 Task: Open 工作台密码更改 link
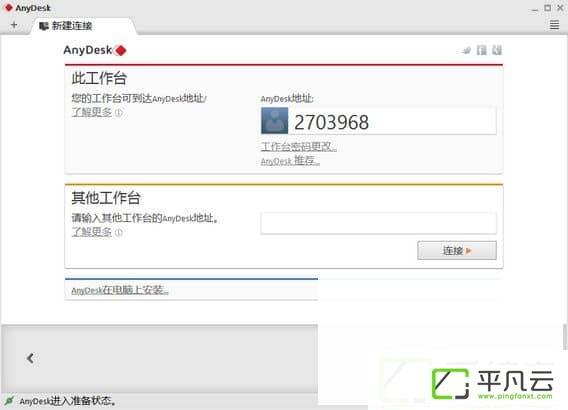point(298,146)
